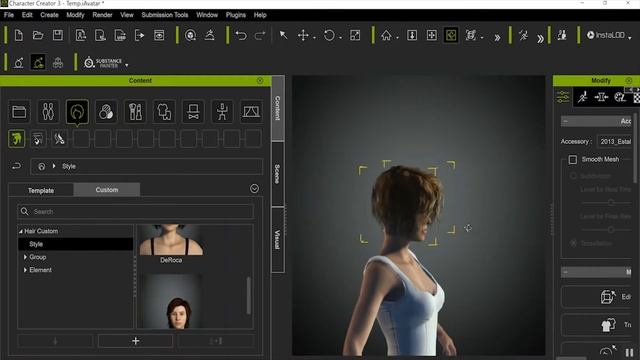Enable the Smooth Mesh checkbox
This screenshot has height=360, width=640.
[573, 159]
